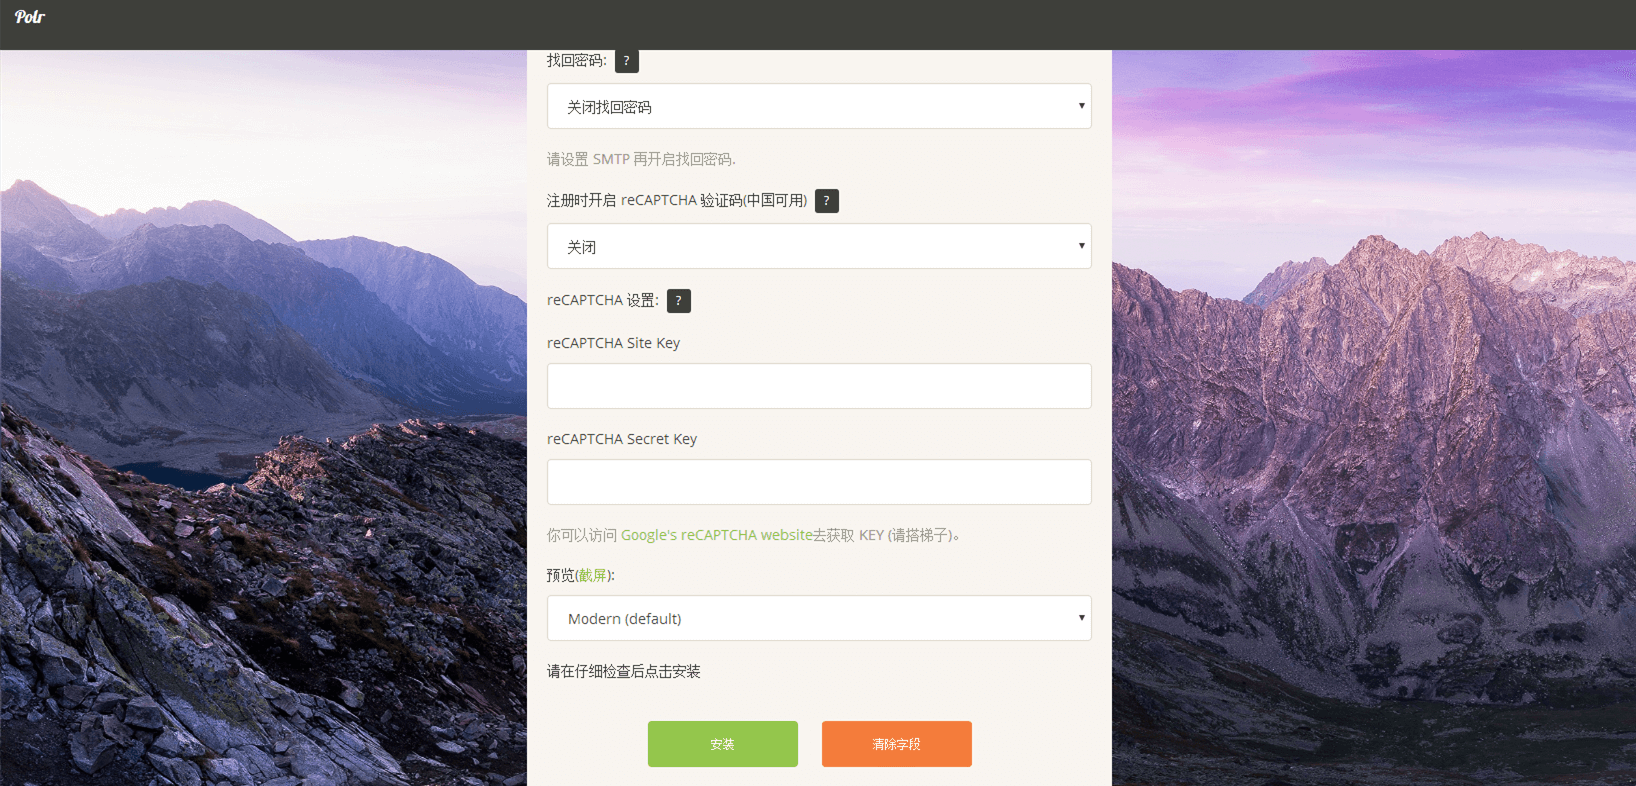Open Google's reCAPTCHA website link
The height and width of the screenshot is (786, 1636).
pyautogui.click(x=716, y=535)
